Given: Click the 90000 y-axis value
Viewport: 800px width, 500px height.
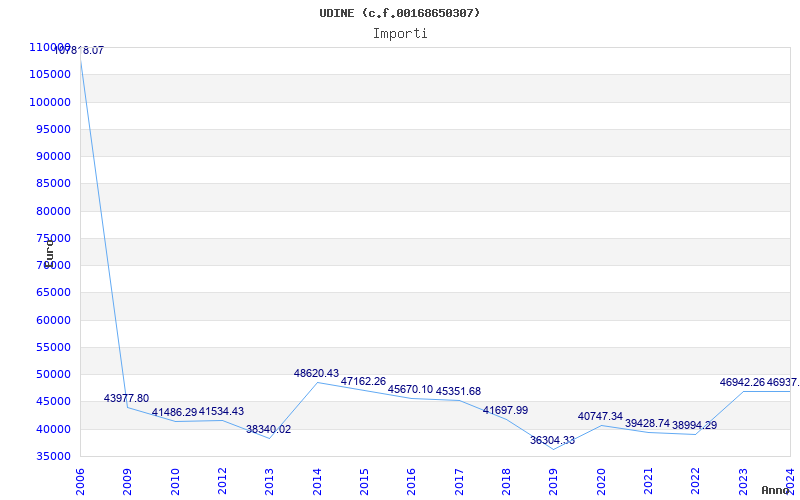Looking at the screenshot, I should pos(53,156).
